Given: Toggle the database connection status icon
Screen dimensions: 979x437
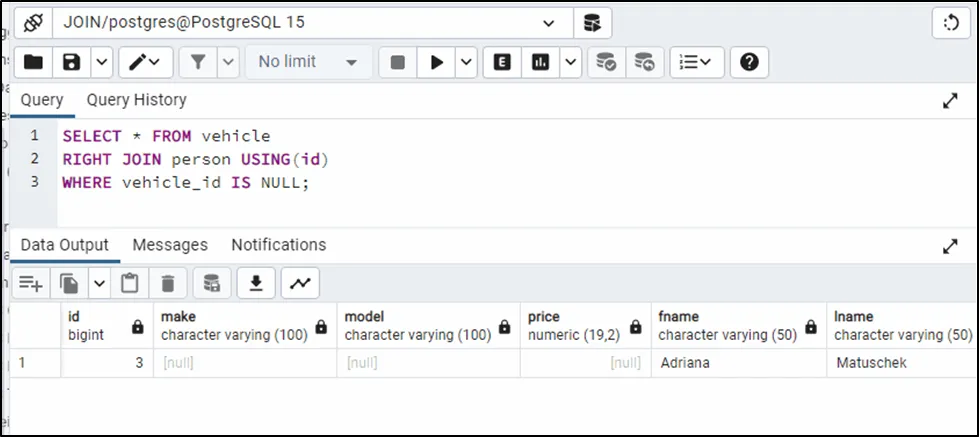Looking at the screenshot, I should coord(33,22).
